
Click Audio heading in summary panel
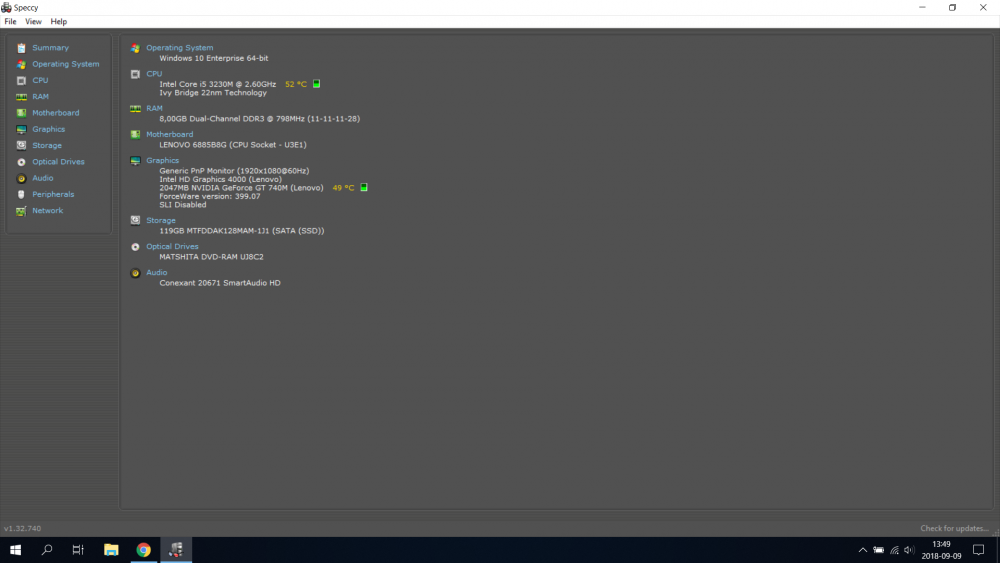click(157, 273)
